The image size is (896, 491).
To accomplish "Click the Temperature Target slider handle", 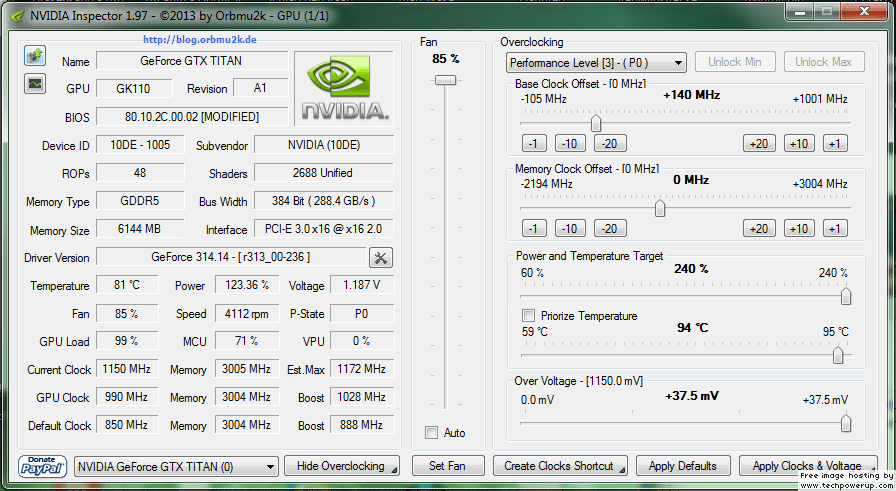I will (838, 355).
